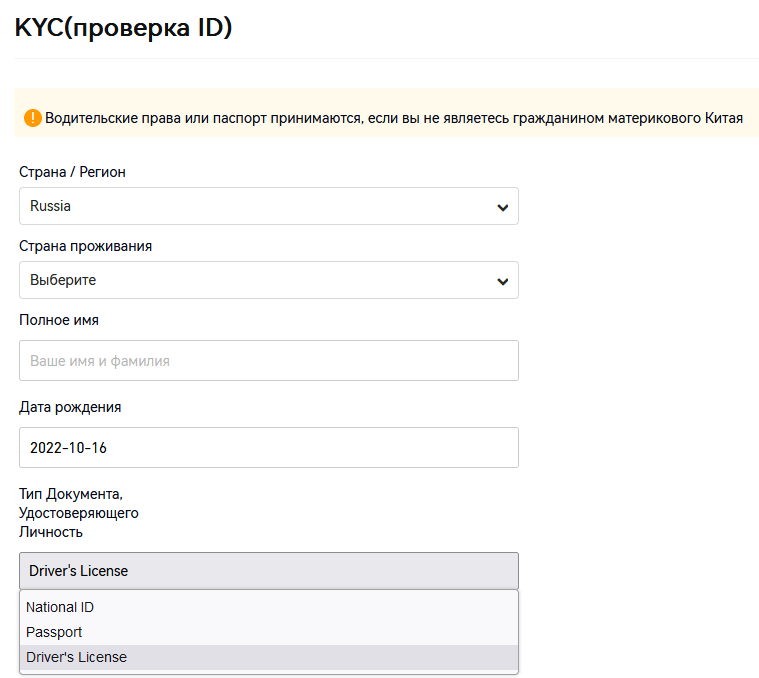
Task: Click the 'Страна / Регион' field label
Action: (72, 172)
